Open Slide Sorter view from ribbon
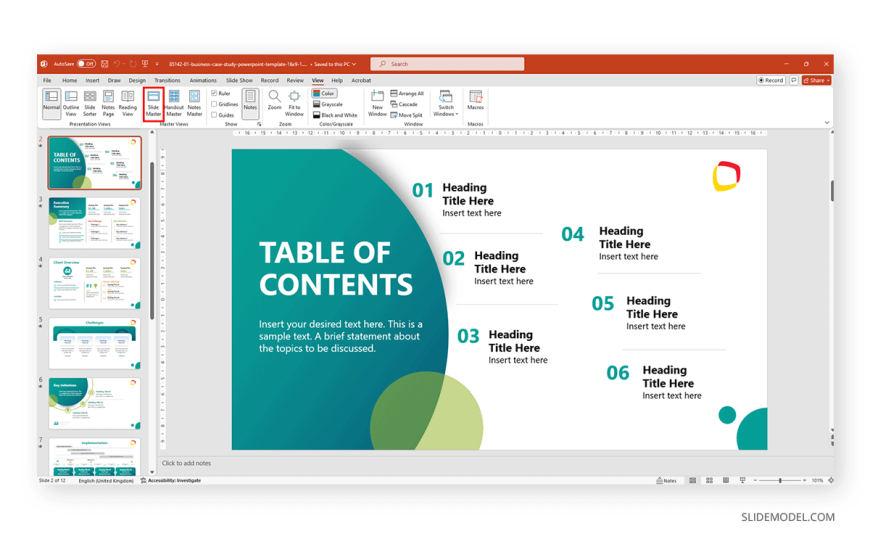The image size is (870, 539). pyautogui.click(x=90, y=103)
